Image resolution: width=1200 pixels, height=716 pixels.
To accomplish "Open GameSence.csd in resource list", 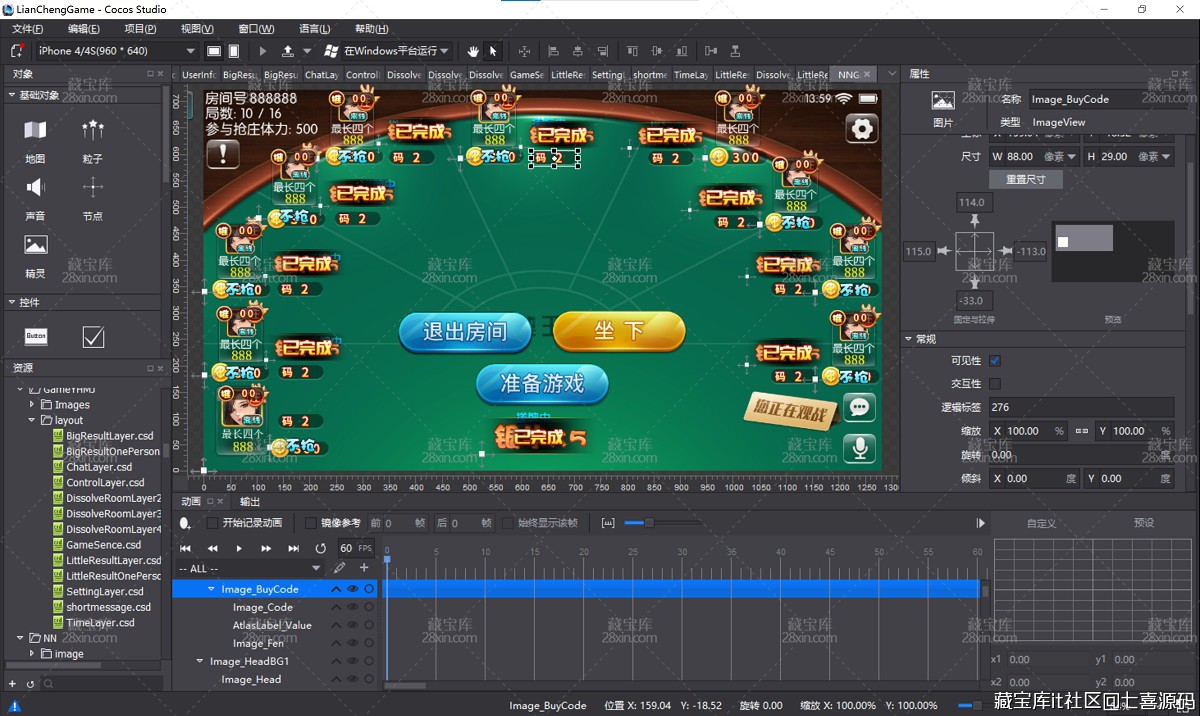I will click(x=103, y=545).
